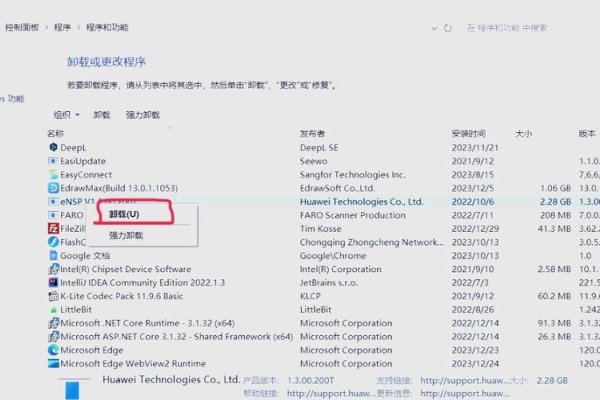Image resolution: width=600 pixels, height=400 pixels.
Task: Click the Google 文档 icon
Action: pyautogui.click(x=53, y=255)
